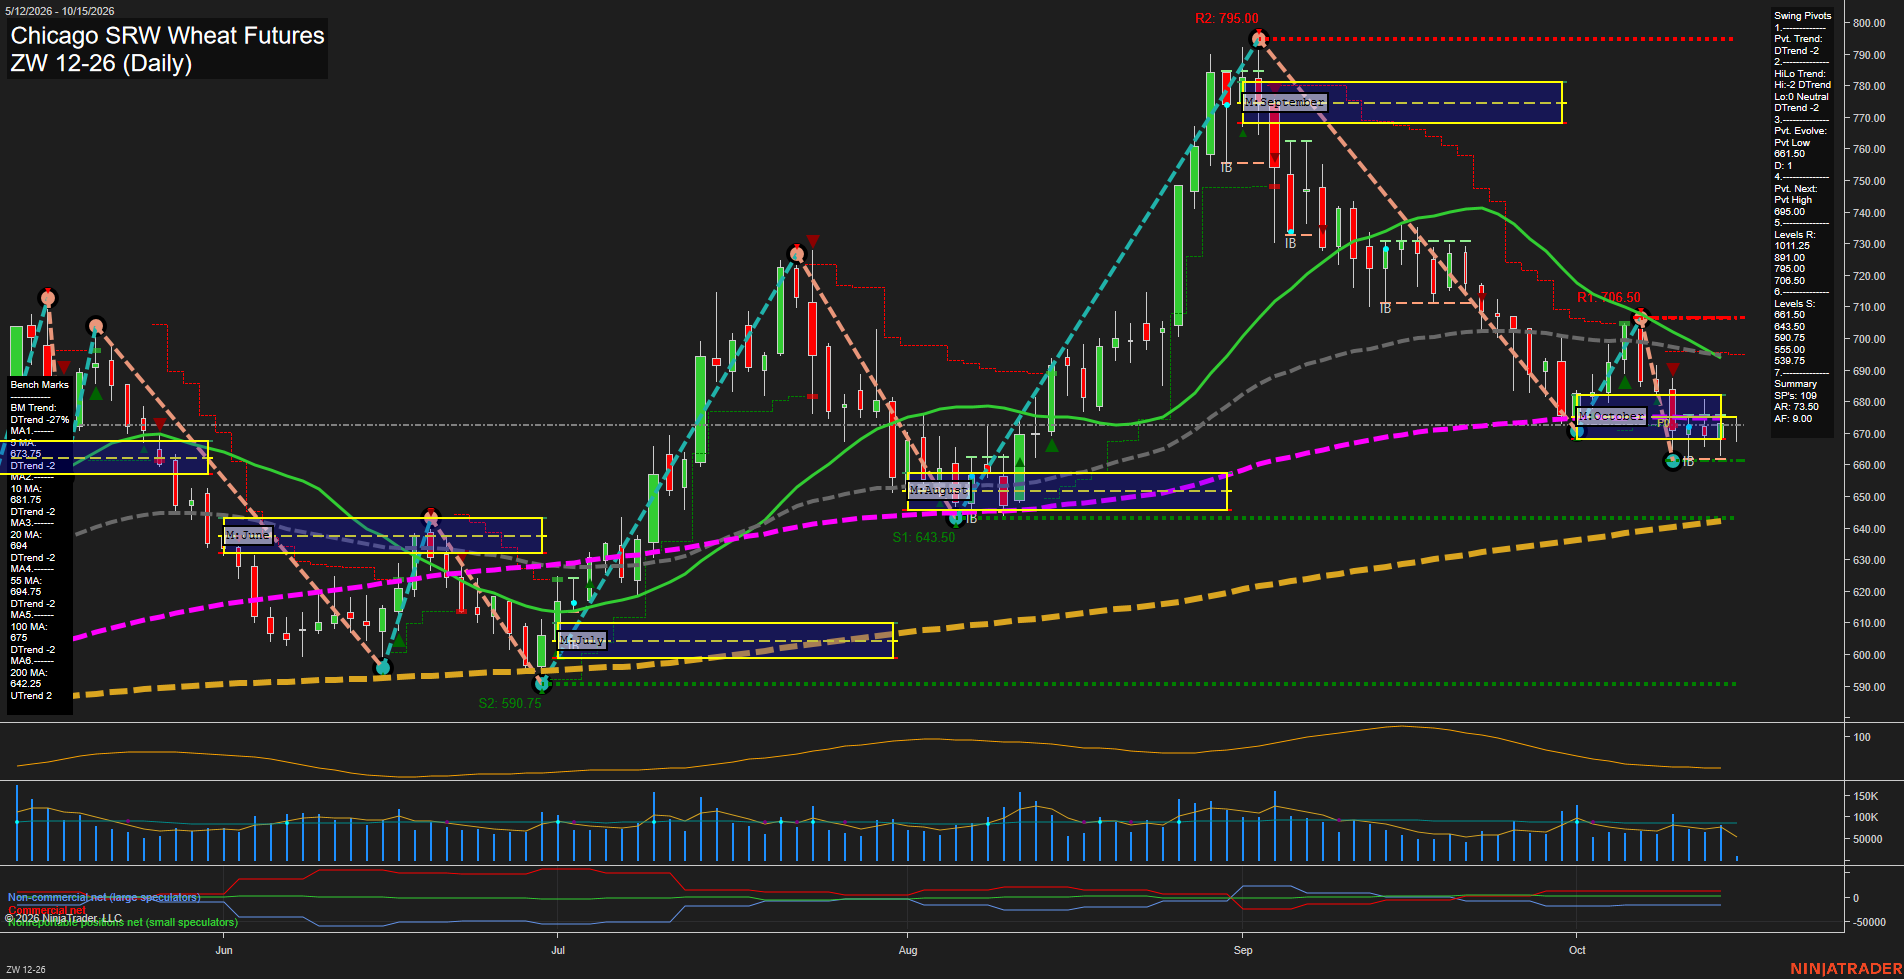1904x979 pixels.
Task: Click the Non-commercial net (large speculators) legend
Action: pyautogui.click(x=104, y=897)
